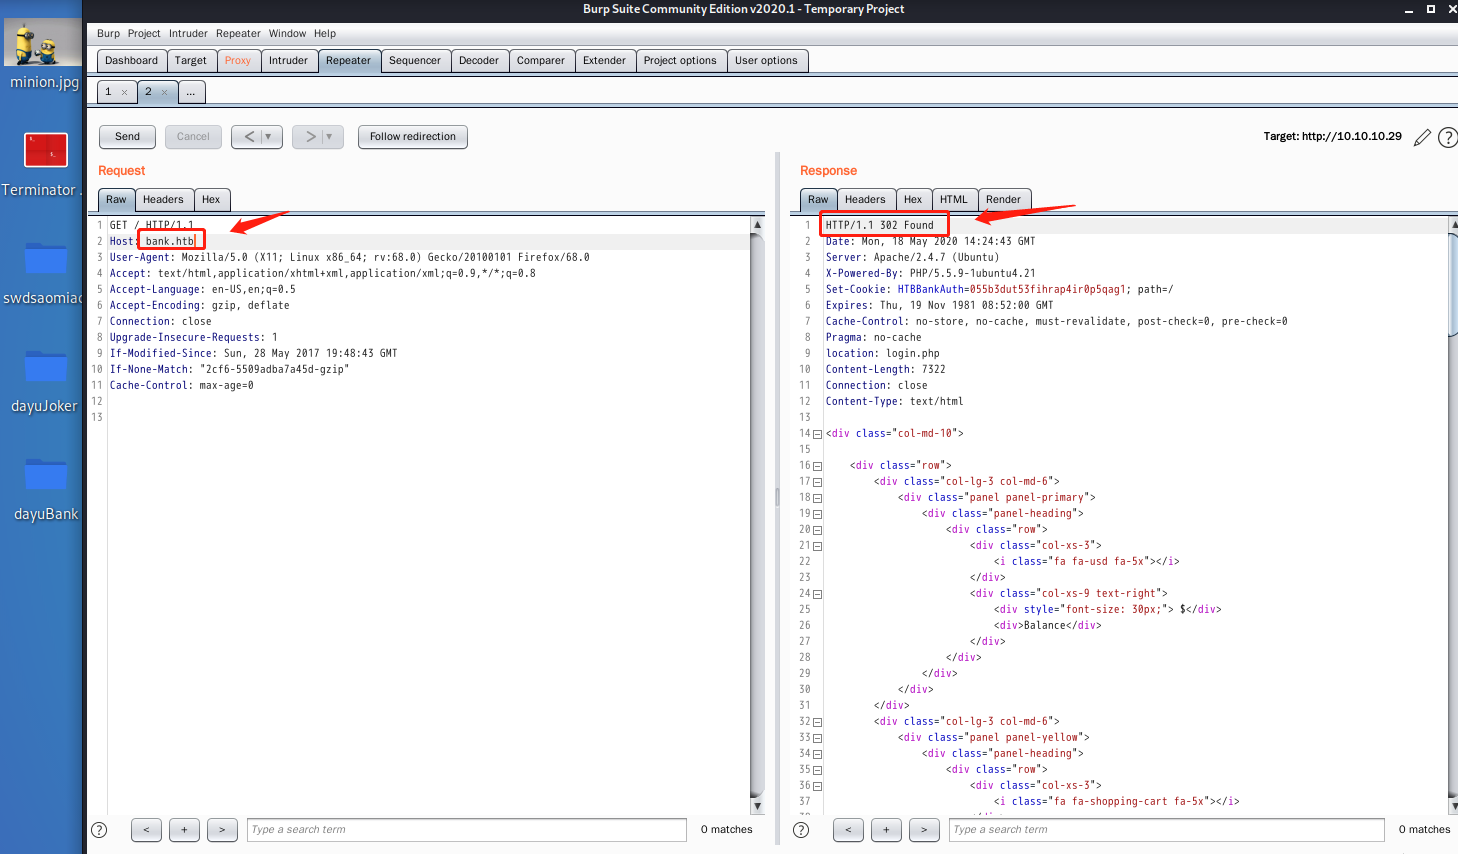Focus the Response search term field
Screen dimensions: 1458x854
point(1167,830)
